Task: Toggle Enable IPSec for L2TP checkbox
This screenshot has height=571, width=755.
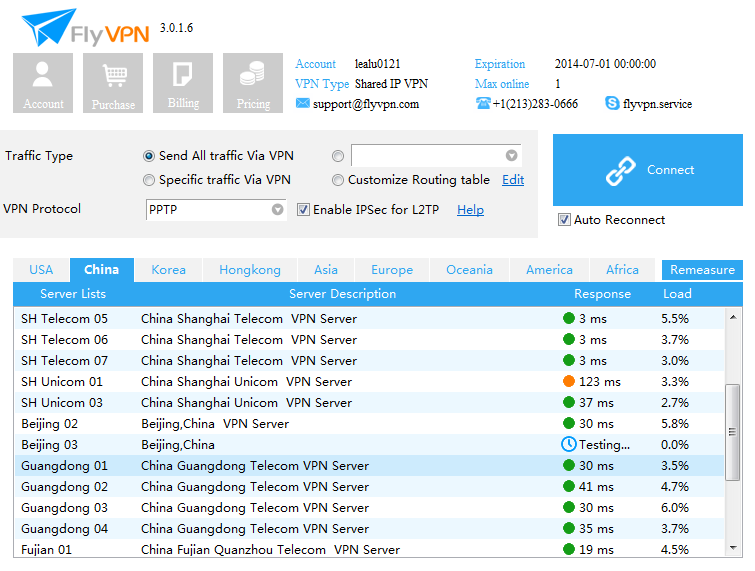Action: [x=303, y=209]
